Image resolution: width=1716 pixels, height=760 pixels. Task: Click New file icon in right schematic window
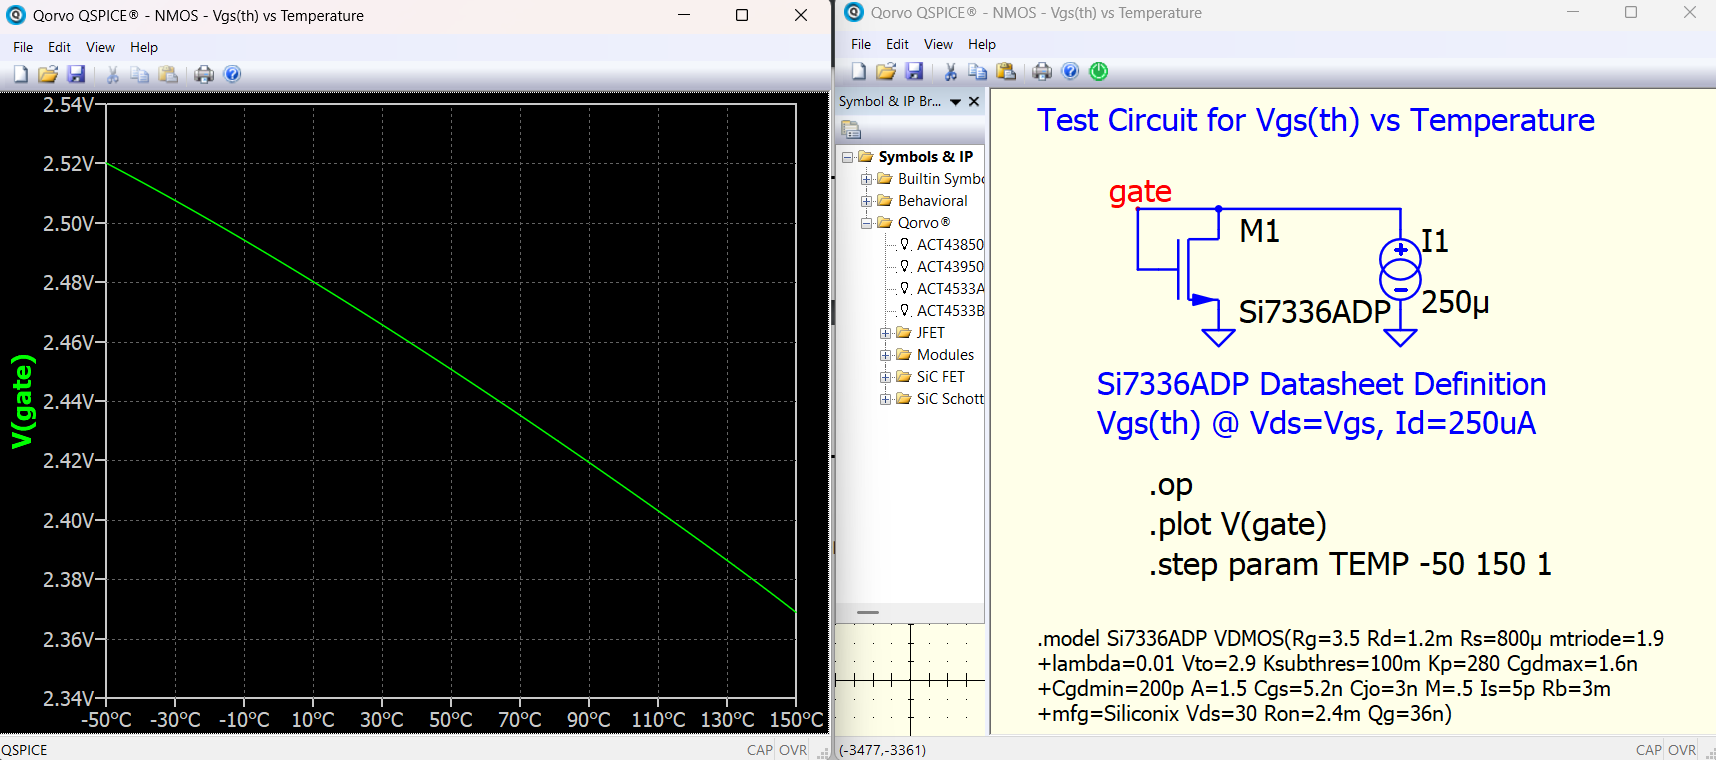coord(859,71)
